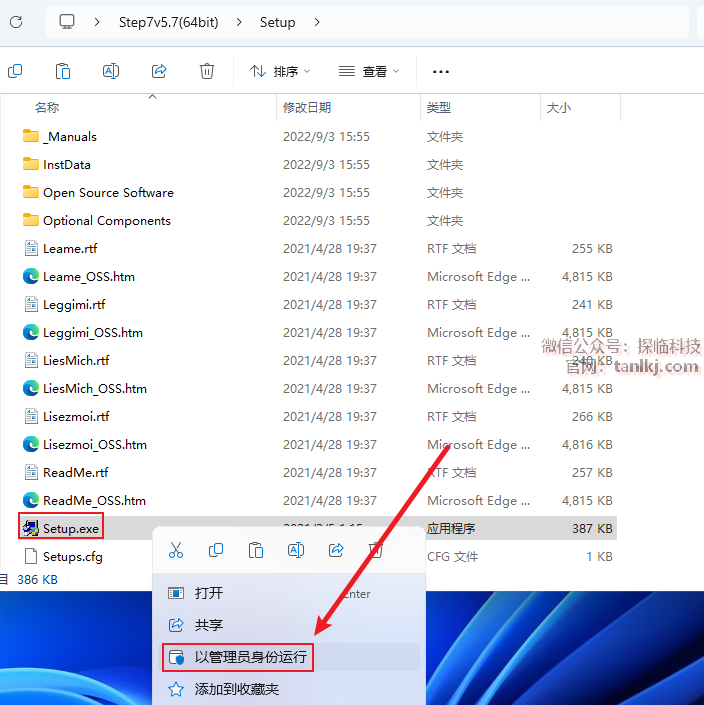
Task: Click the refresh button in the address bar
Action: (x=16, y=22)
